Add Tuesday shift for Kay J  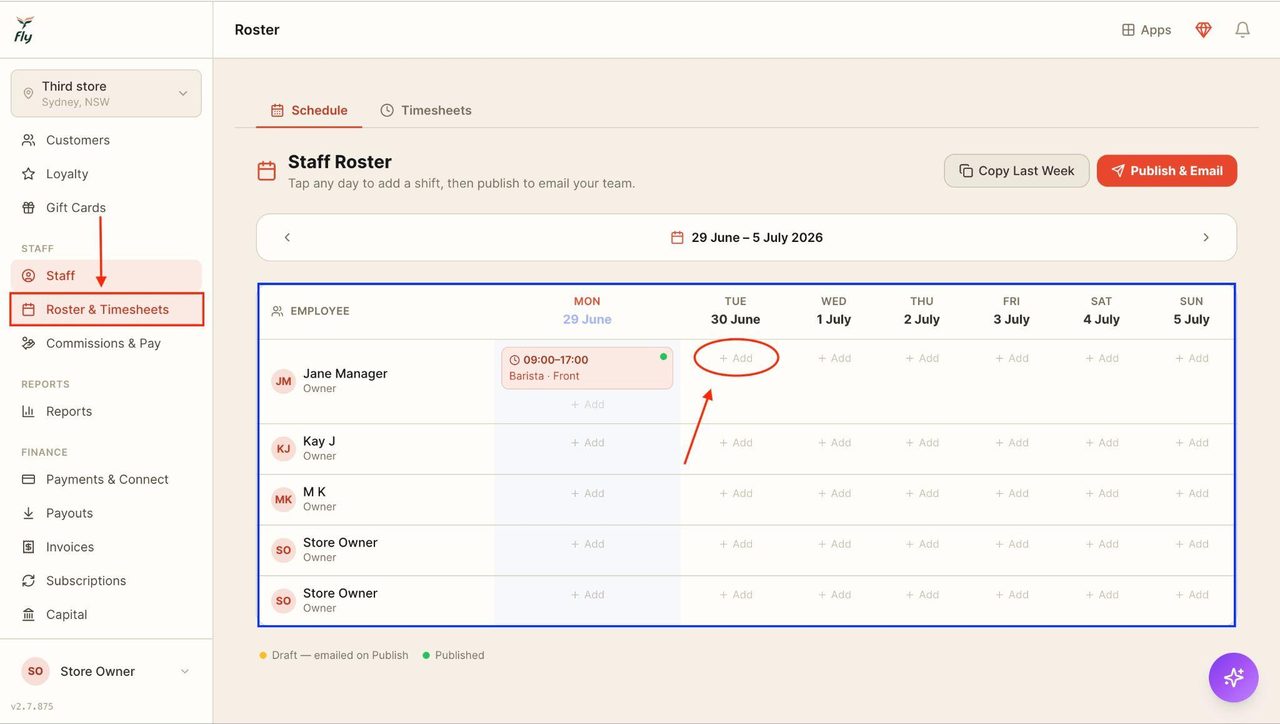pos(736,443)
